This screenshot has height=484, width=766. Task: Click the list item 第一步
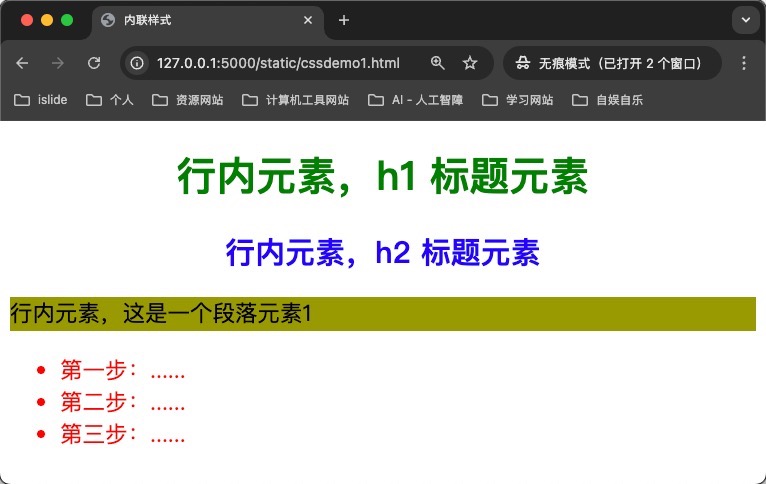pos(123,370)
